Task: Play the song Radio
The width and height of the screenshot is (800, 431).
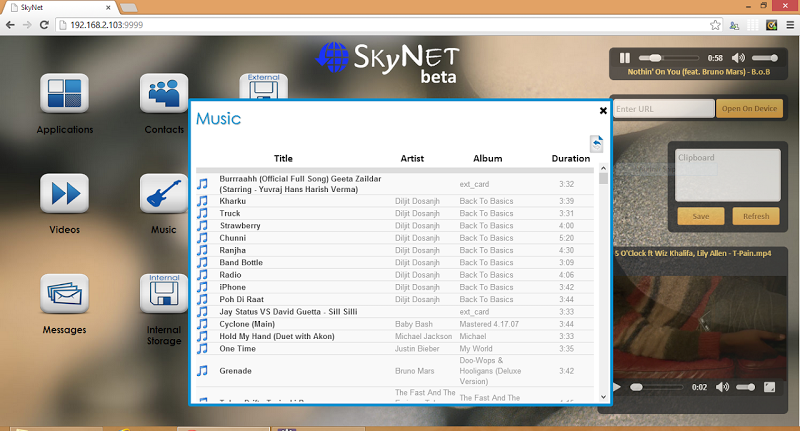Action: 230,274
